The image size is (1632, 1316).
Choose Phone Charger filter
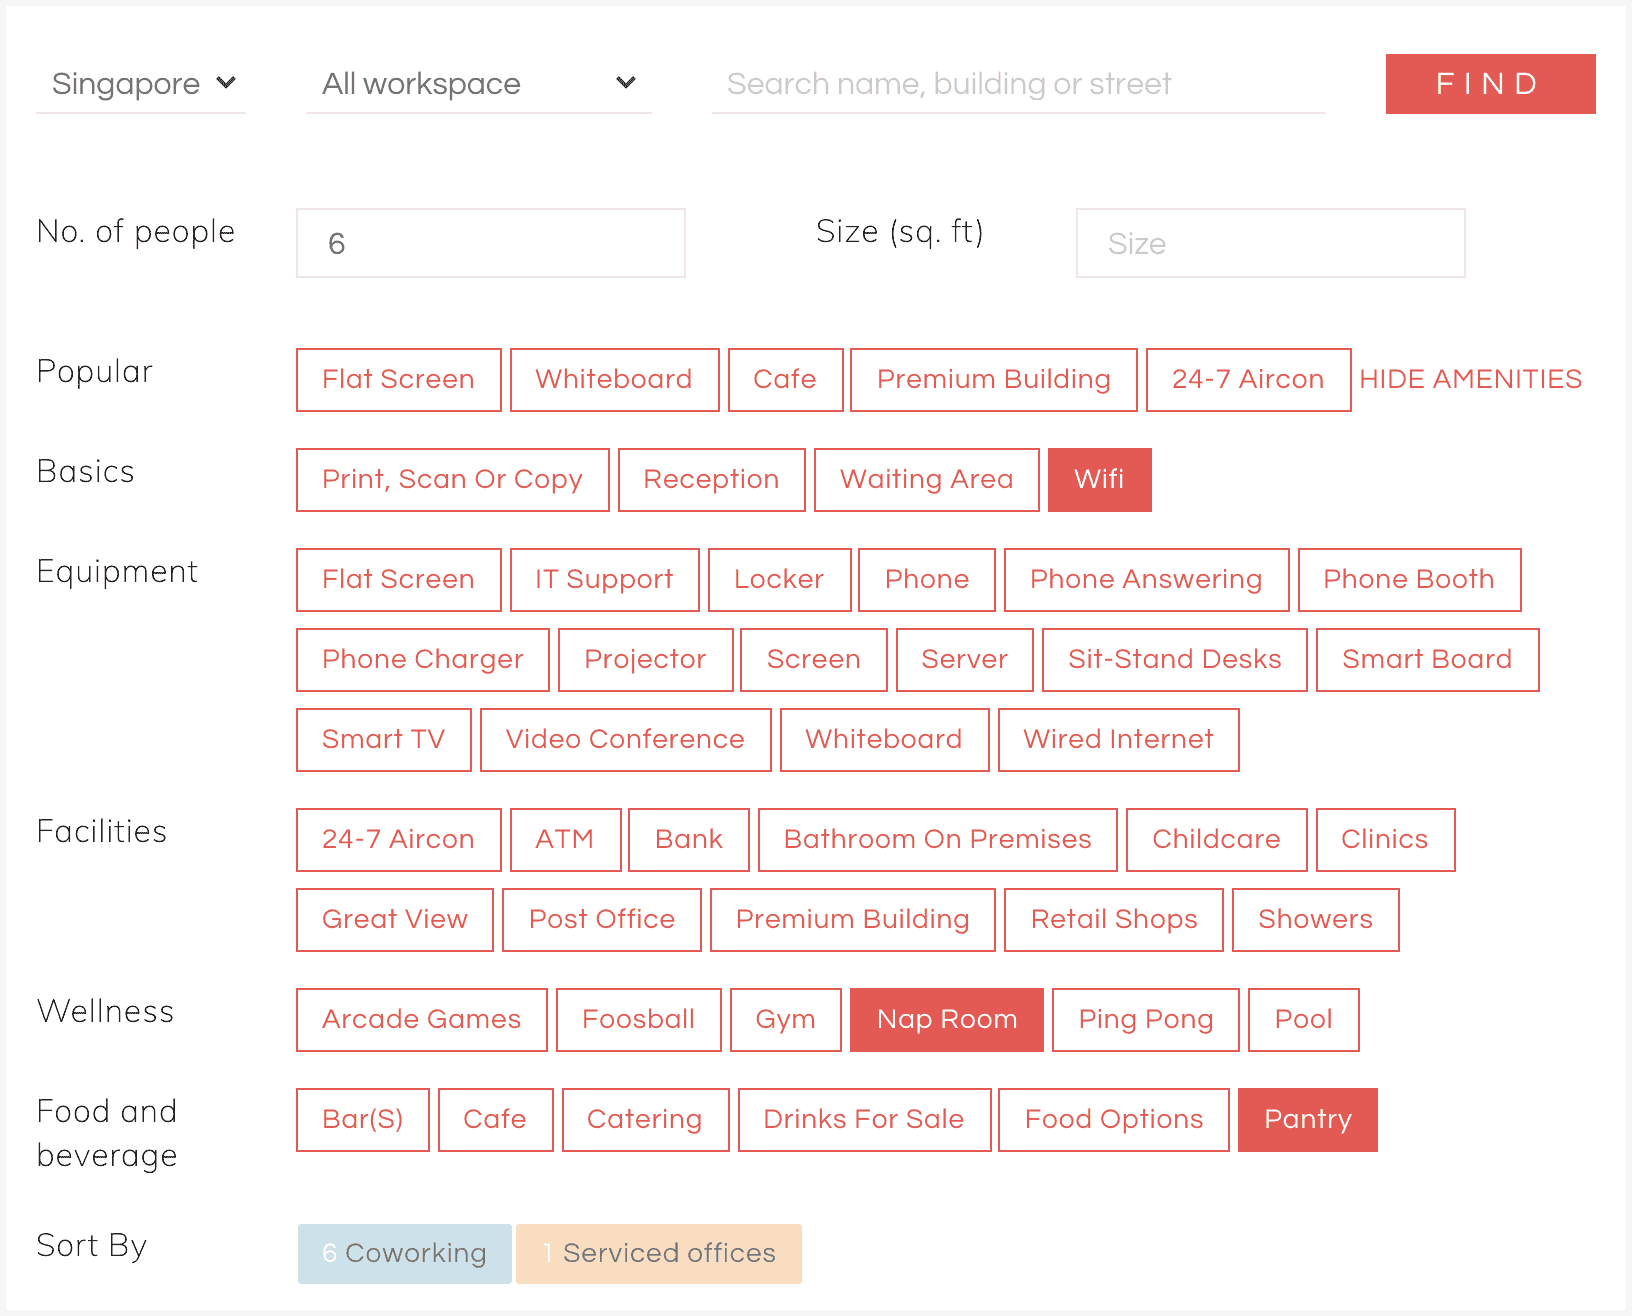click(423, 660)
